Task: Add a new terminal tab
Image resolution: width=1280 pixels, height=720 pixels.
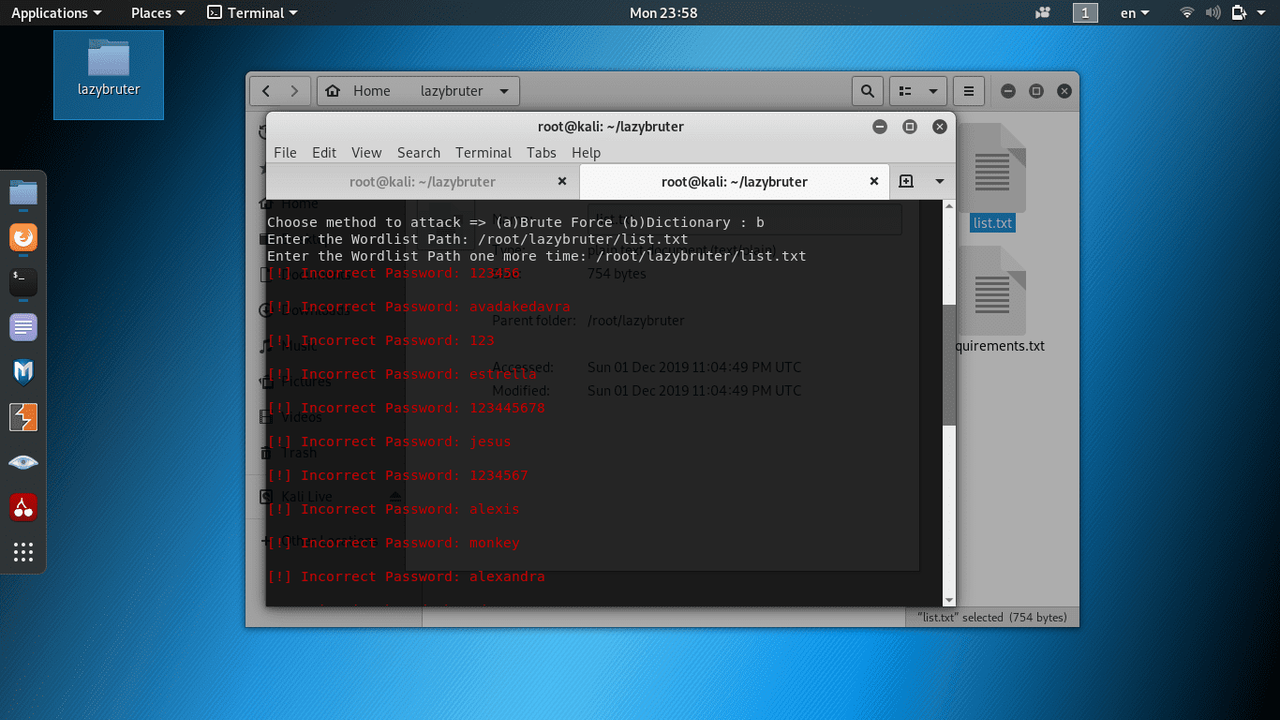Action: (x=906, y=181)
